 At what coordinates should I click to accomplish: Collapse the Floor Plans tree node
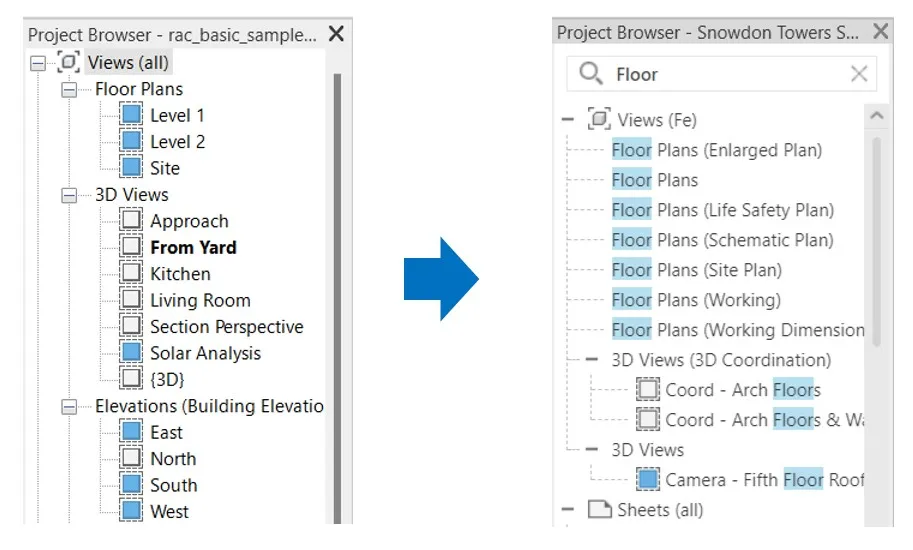69,89
